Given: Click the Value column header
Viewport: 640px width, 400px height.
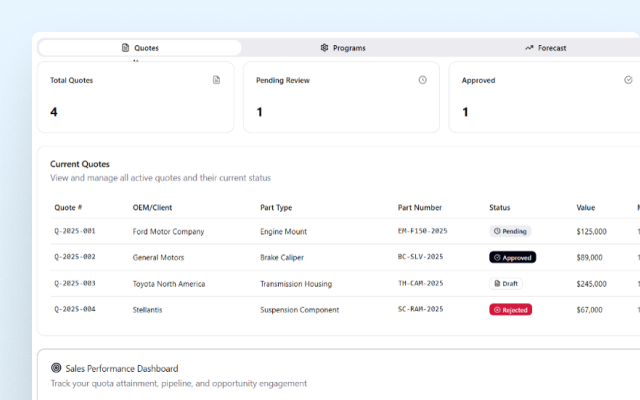Looking at the screenshot, I should (586, 207).
